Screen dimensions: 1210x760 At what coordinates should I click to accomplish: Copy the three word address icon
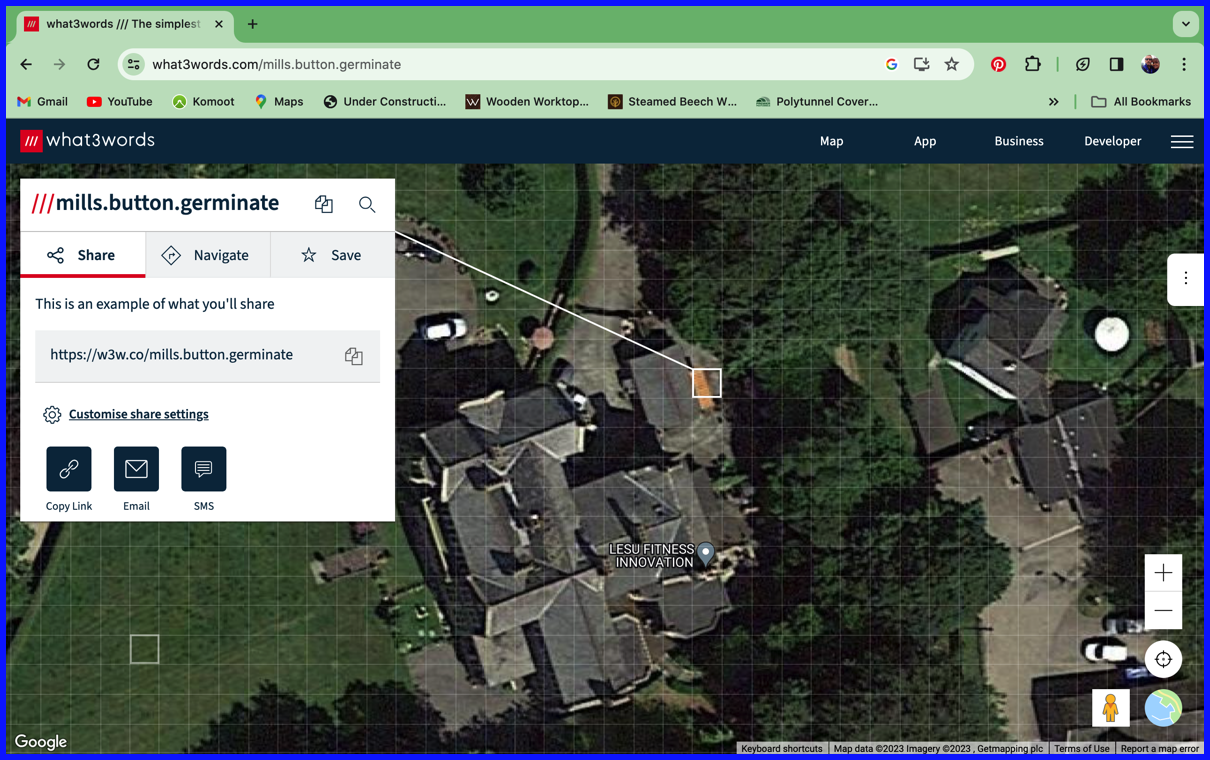(323, 204)
